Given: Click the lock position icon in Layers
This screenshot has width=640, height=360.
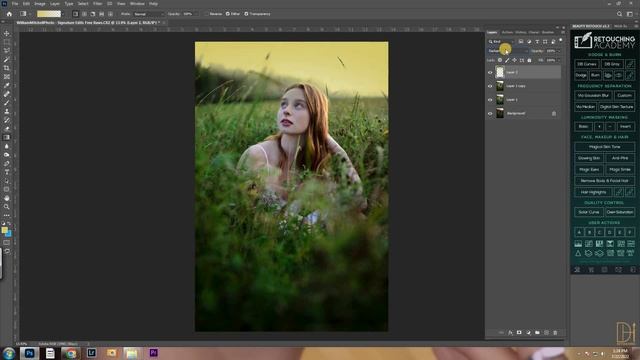Looking at the screenshot, I should [x=514, y=60].
